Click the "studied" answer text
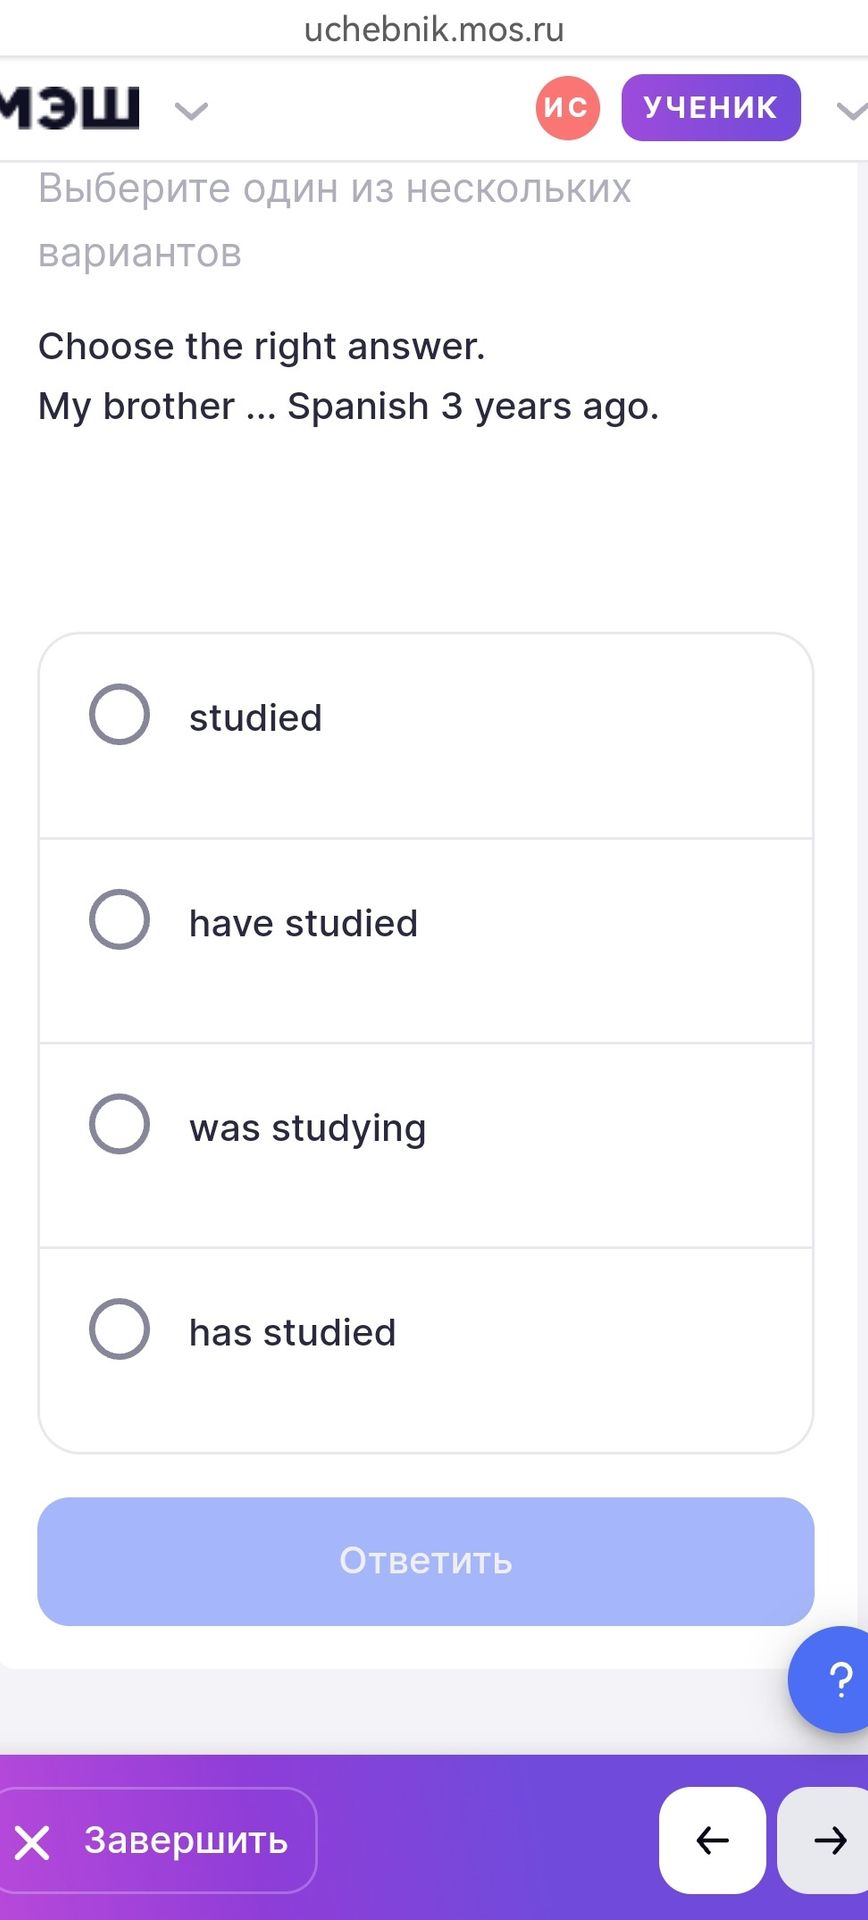868x1920 pixels. [256, 718]
